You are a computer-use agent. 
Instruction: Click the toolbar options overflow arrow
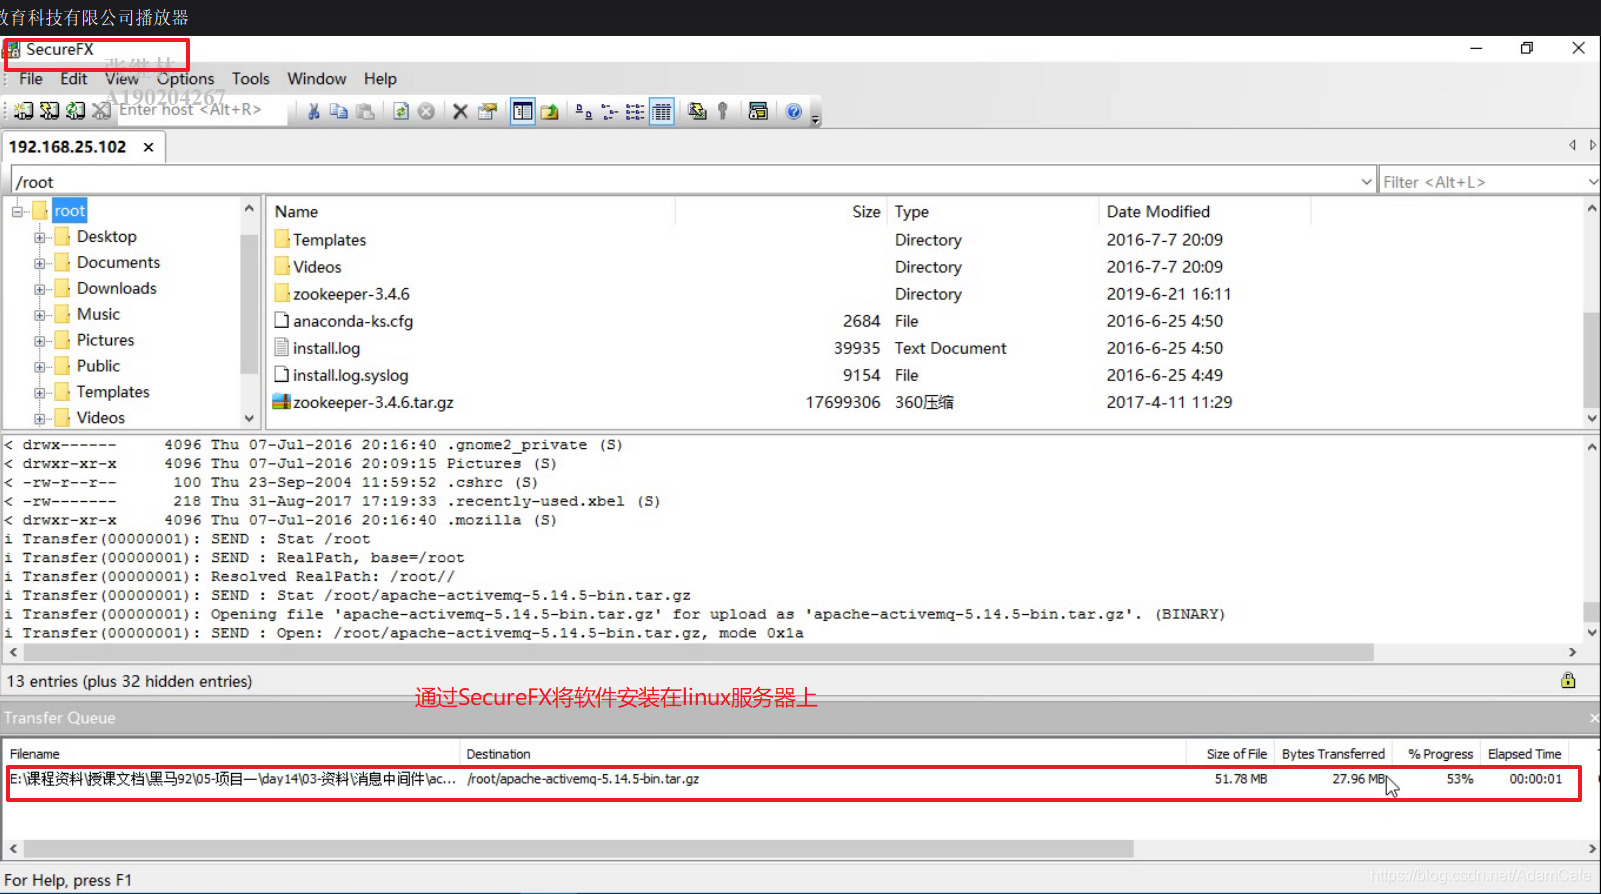pos(815,118)
